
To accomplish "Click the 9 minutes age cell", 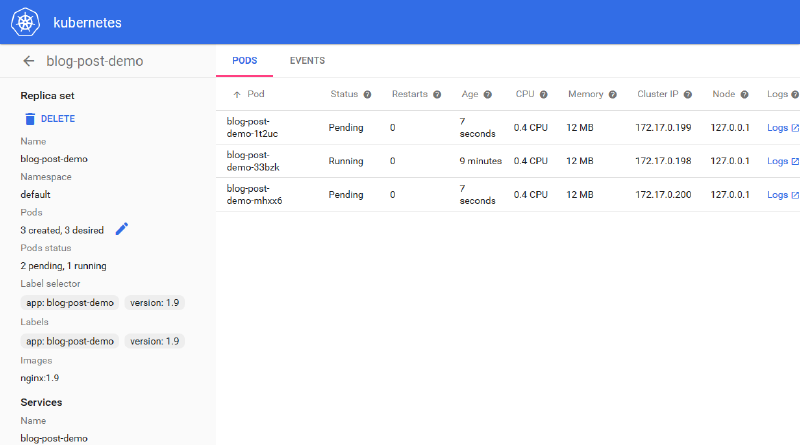I will pos(481,161).
